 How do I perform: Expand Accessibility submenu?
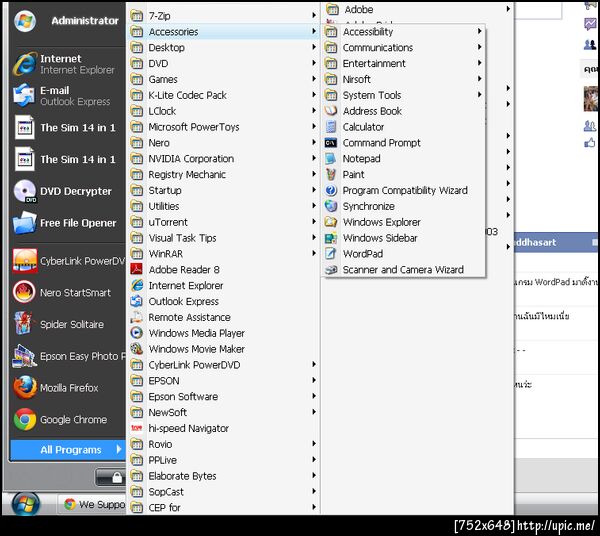tap(404, 31)
